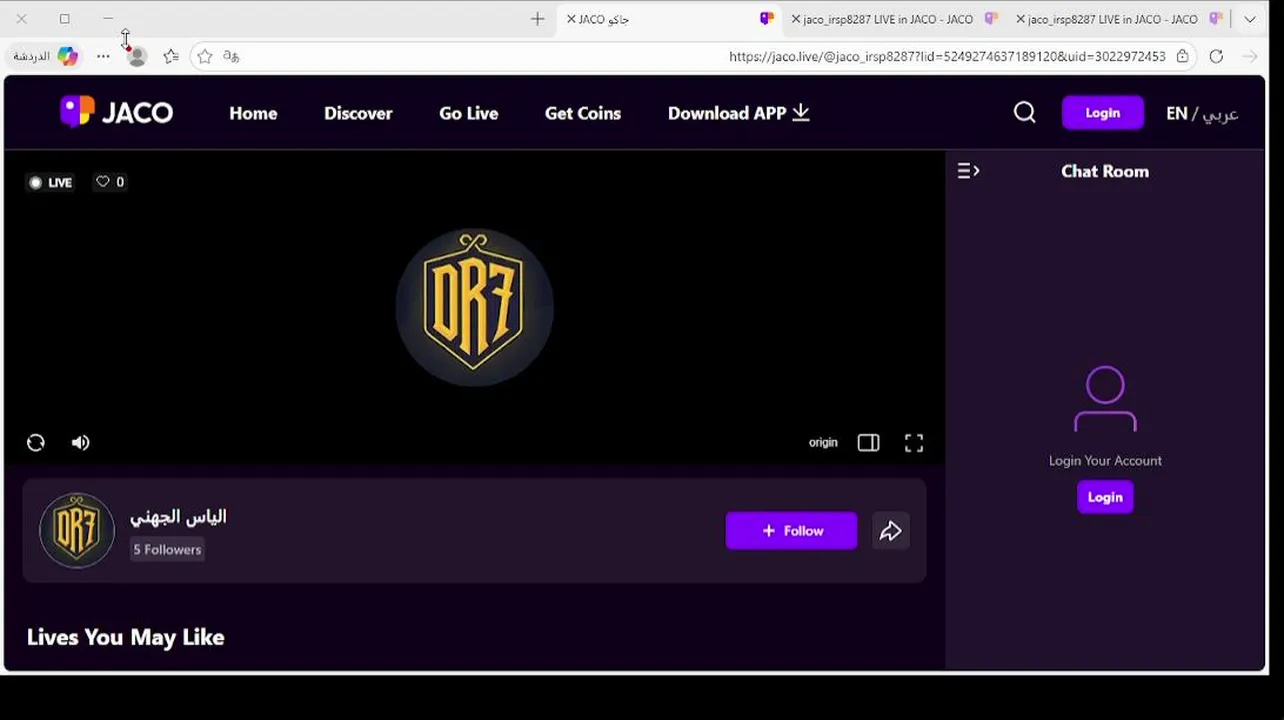This screenshot has height=720, width=1284.
Task: Open the browser translate icon
Action: (231, 56)
